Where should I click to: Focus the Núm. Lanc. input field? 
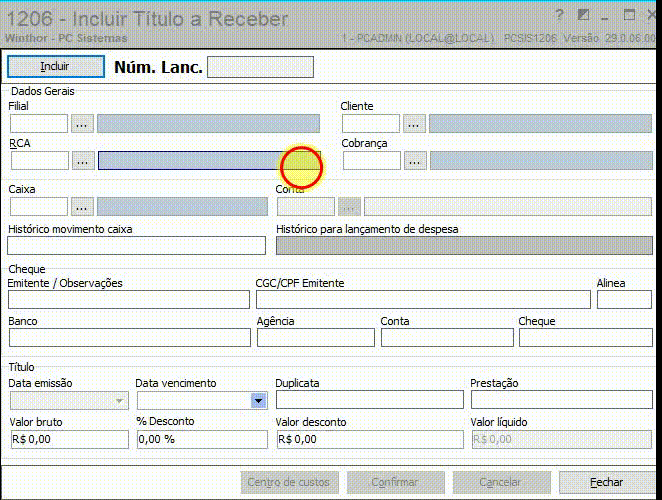pyautogui.click(x=260, y=67)
